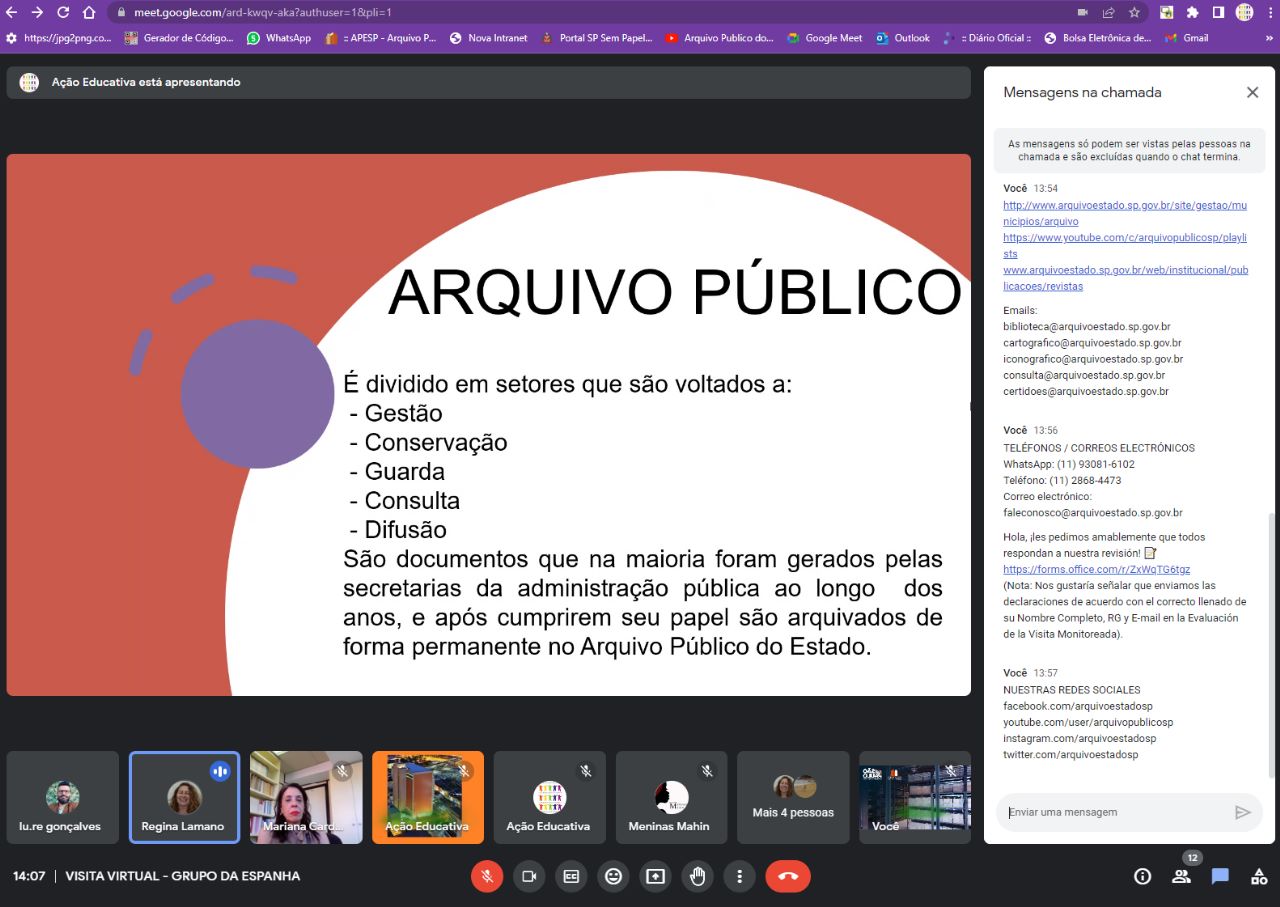Click VISITA VIRTUAL - GRUPO DA ESPANHA title
The height and width of the screenshot is (907, 1280).
tap(183, 876)
